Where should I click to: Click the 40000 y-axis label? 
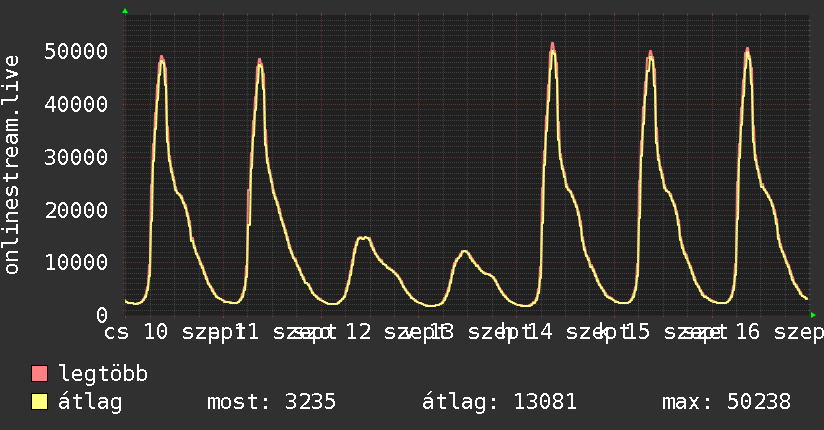(x=76, y=104)
